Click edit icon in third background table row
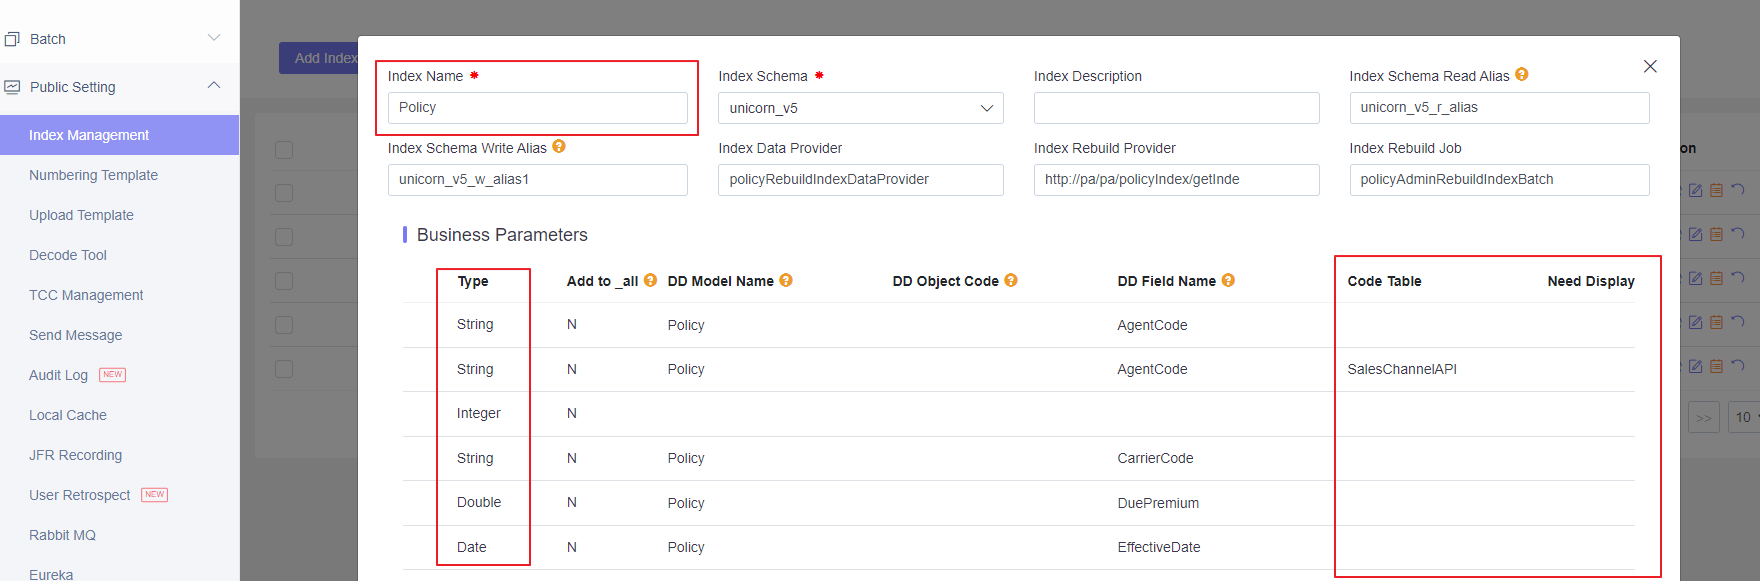Screen dimensions: 1760x581 (x=1695, y=278)
